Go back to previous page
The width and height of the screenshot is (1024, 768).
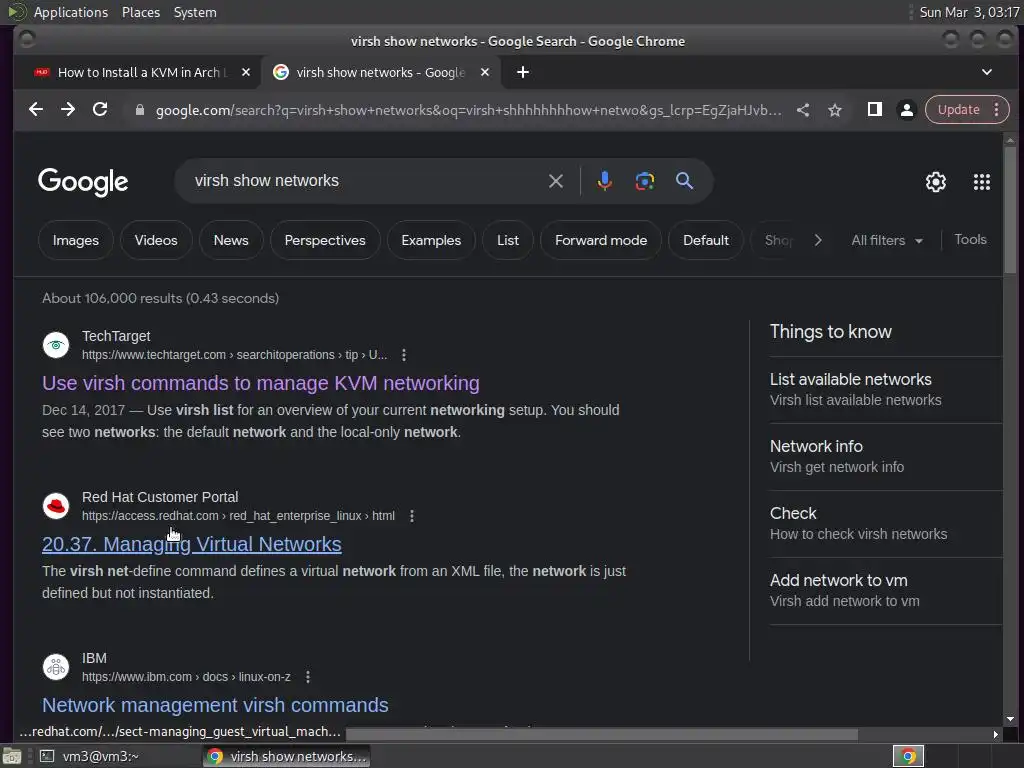(36, 110)
